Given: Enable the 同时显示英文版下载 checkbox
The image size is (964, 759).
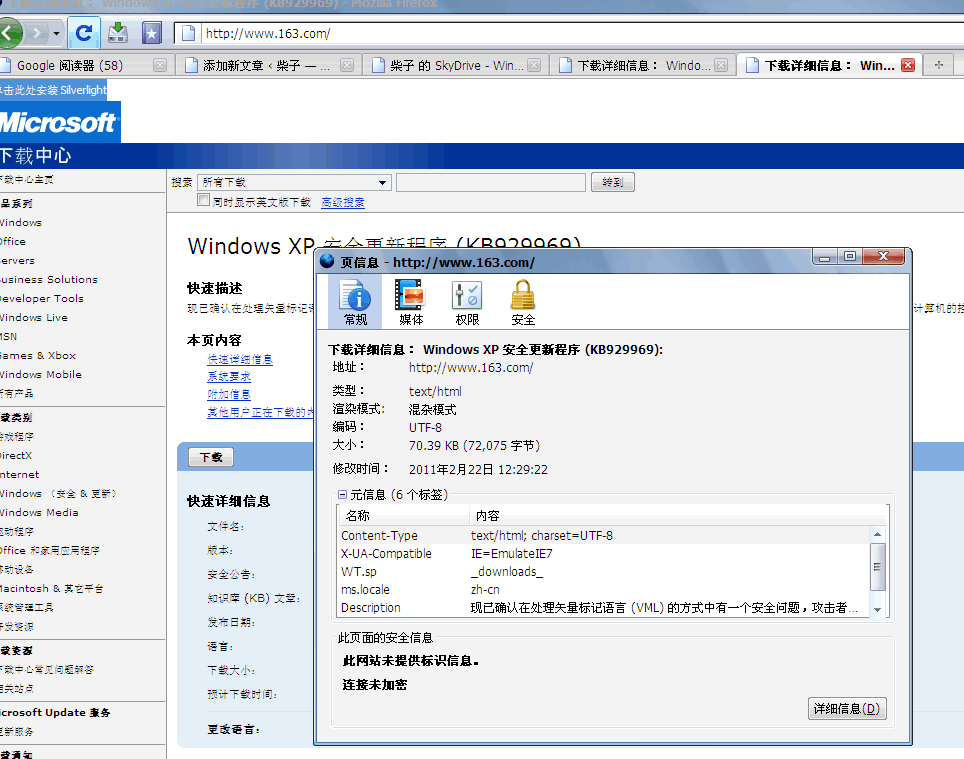Looking at the screenshot, I should [x=203, y=200].
